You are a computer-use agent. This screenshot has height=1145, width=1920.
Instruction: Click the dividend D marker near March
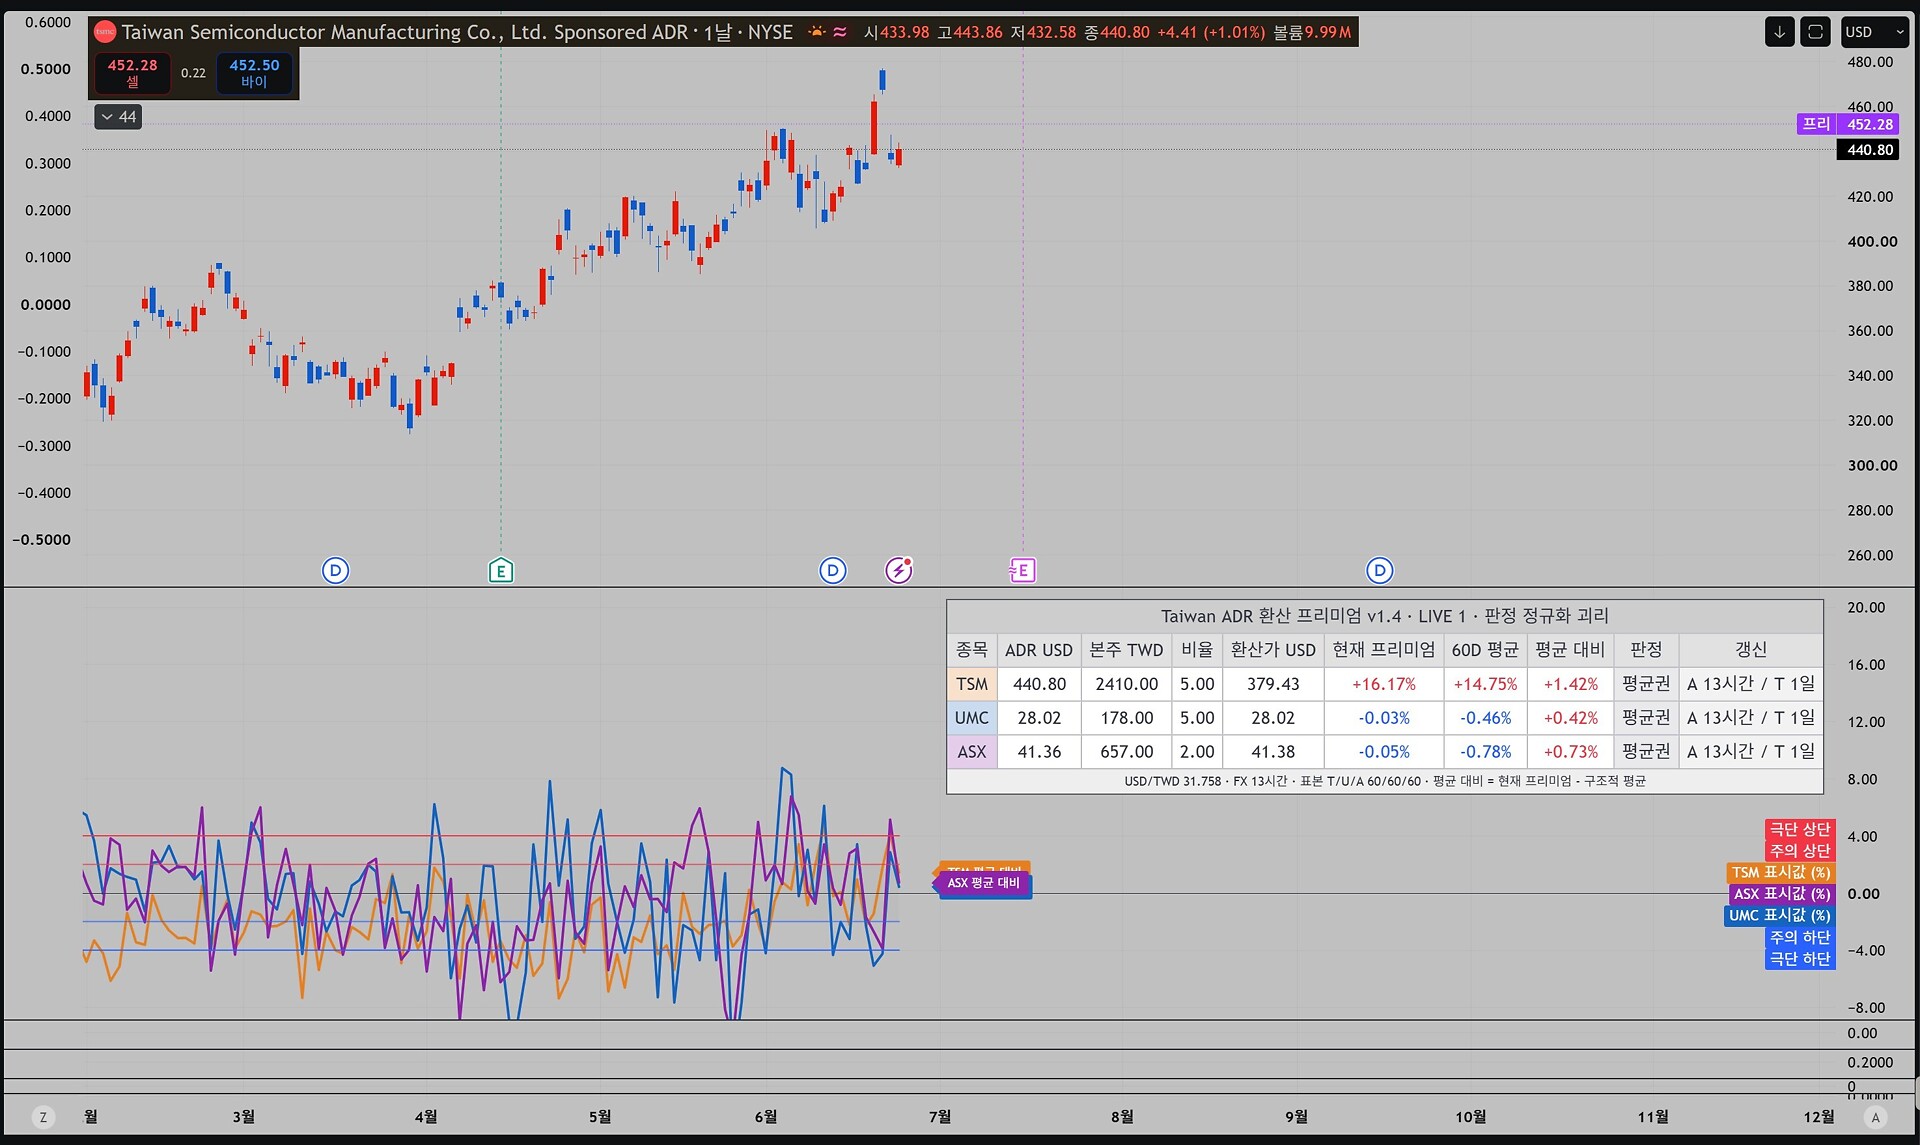[x=335, y=571]
